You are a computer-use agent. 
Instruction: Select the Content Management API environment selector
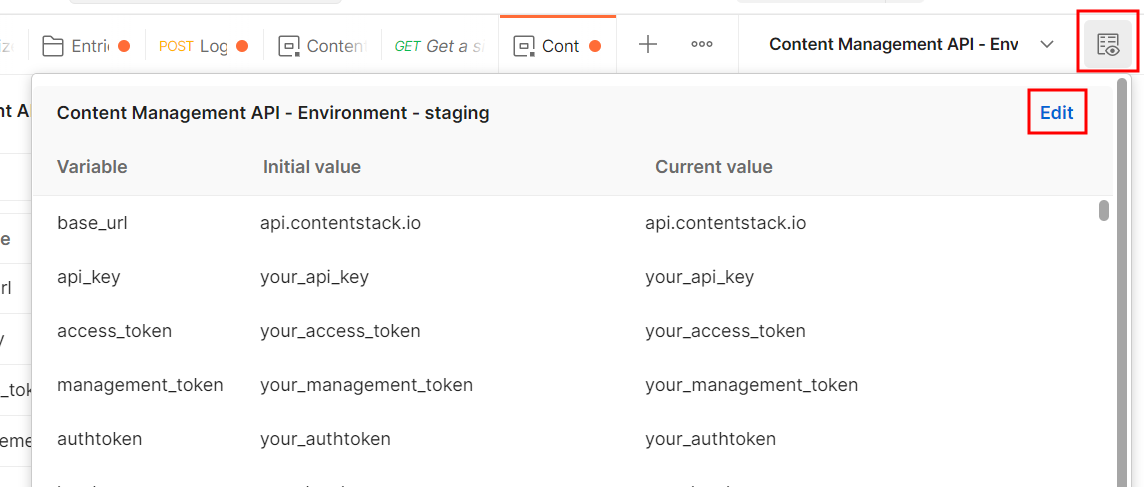pyautogui.click(x=911, y=45)
